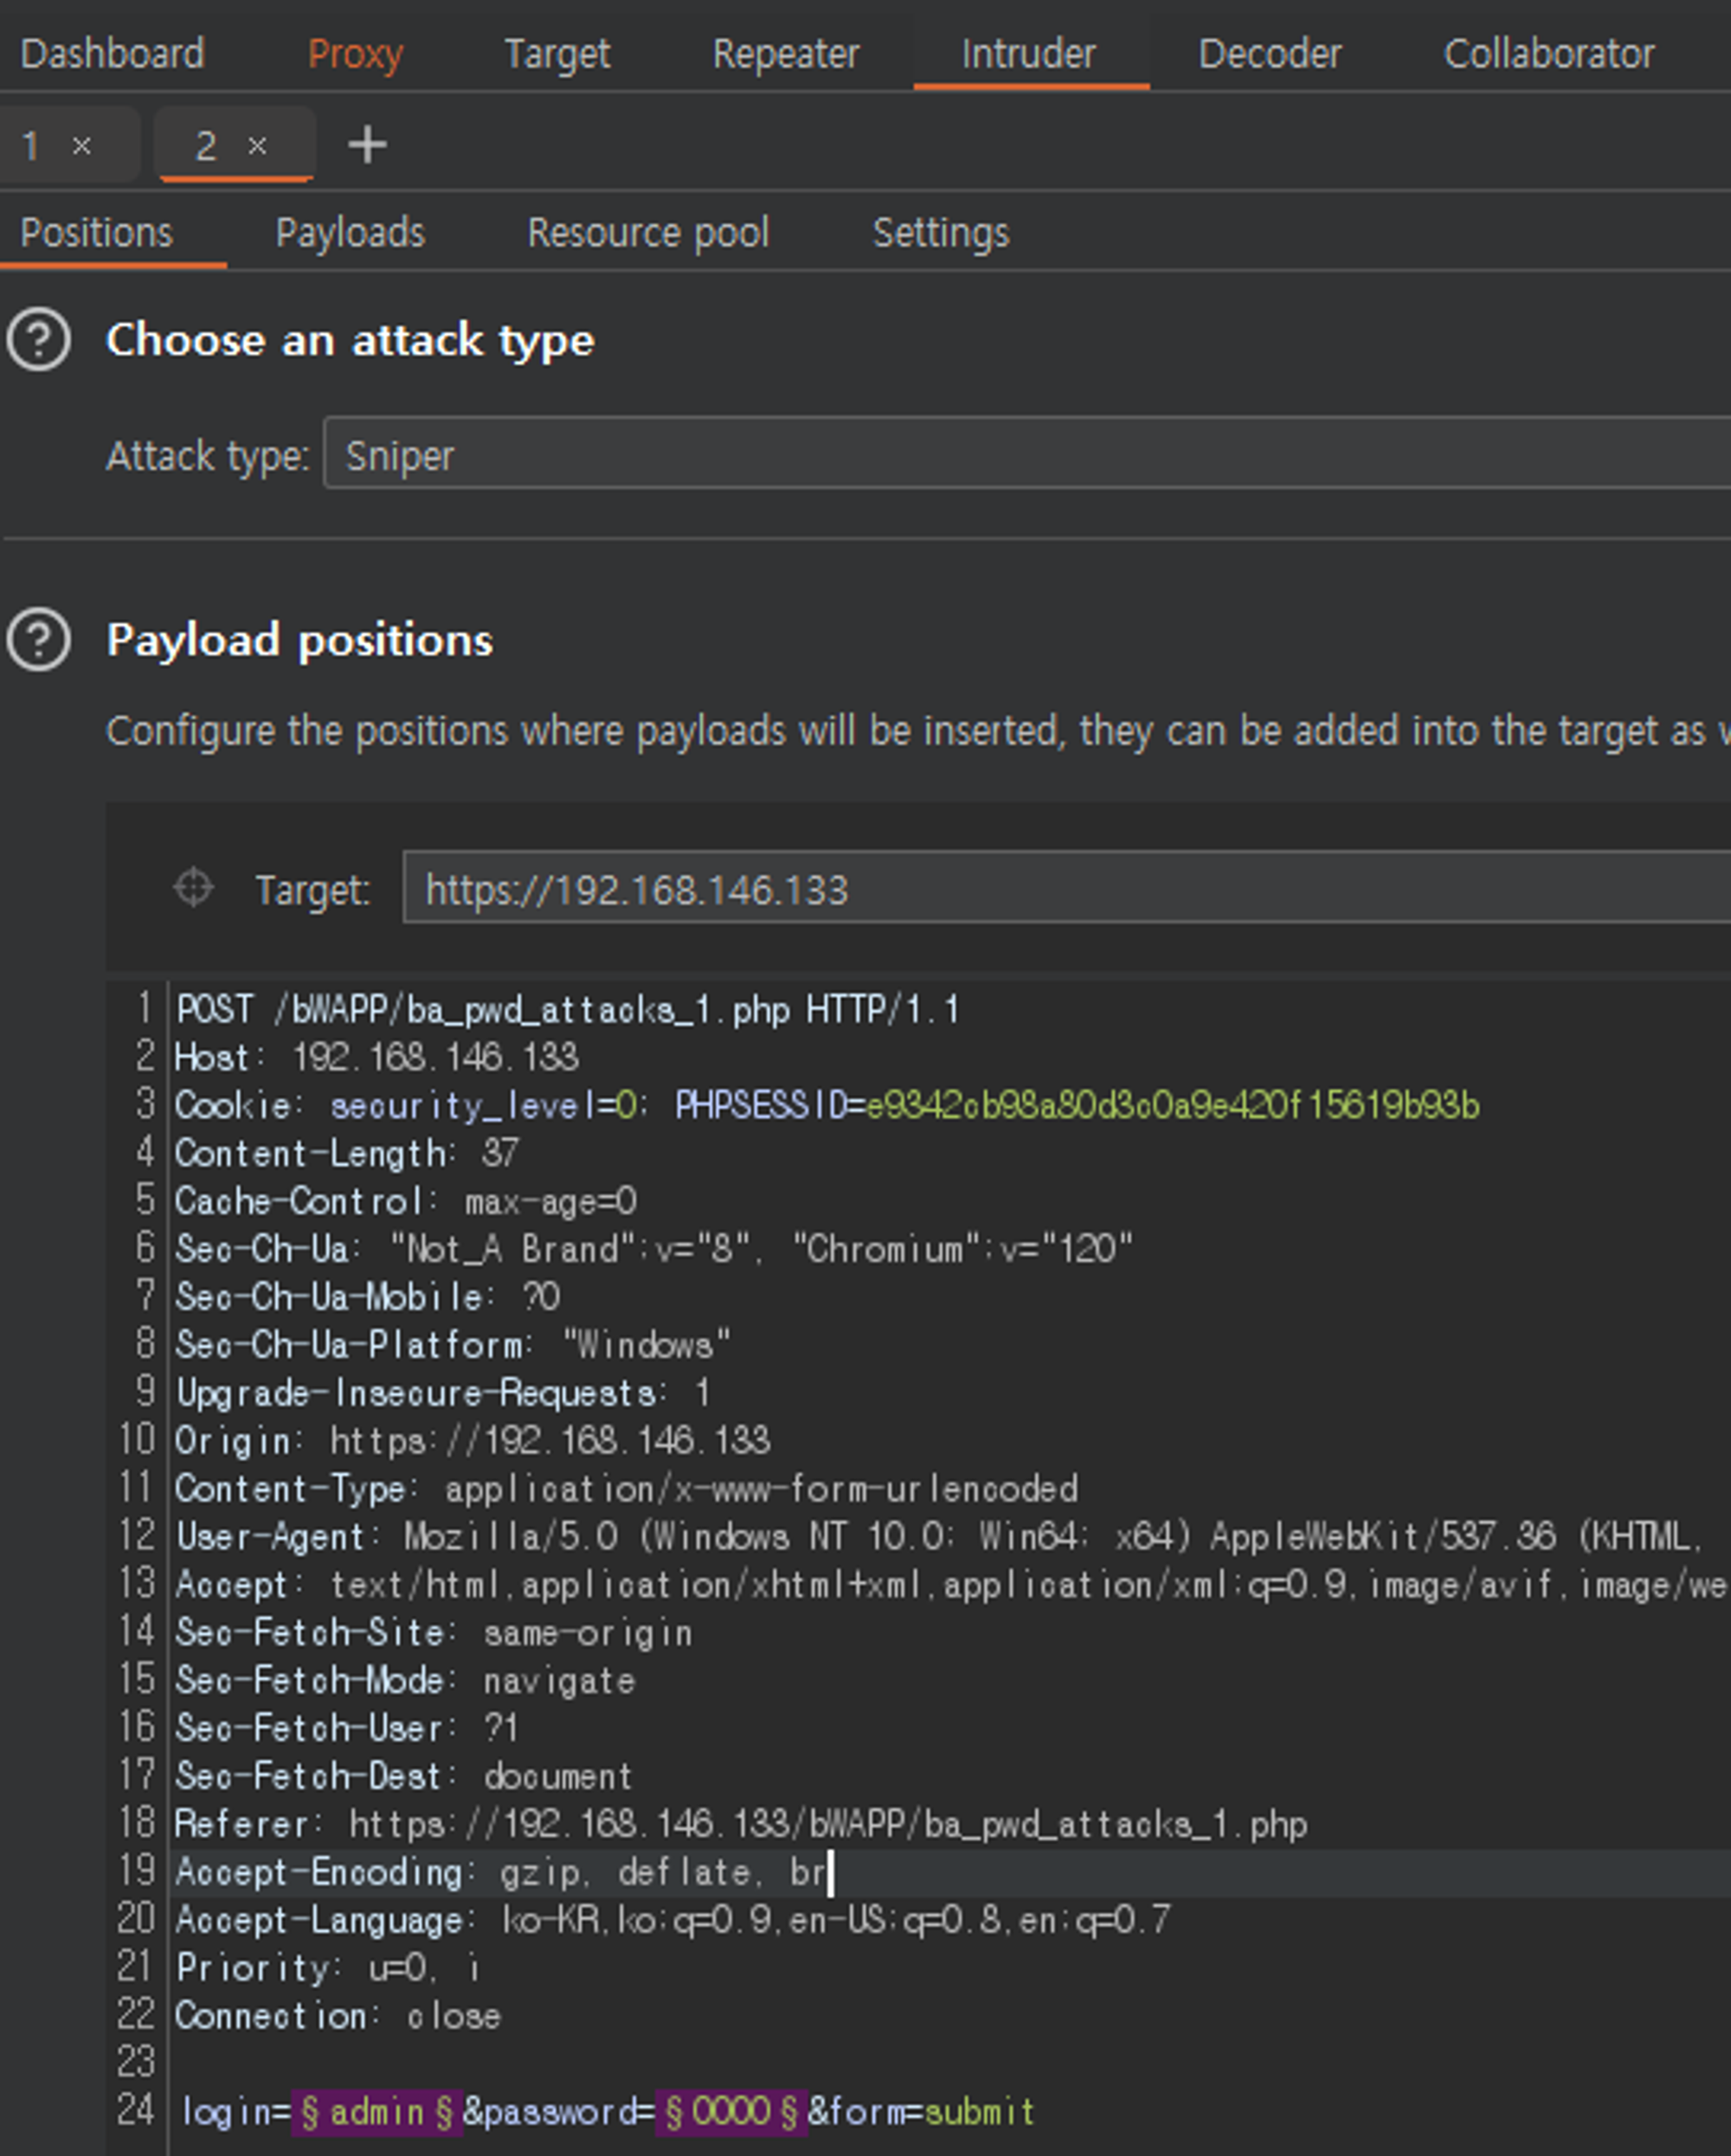Click the add new tab plus button
This screenshot has width=1731, height=2156.
(367, 146)
